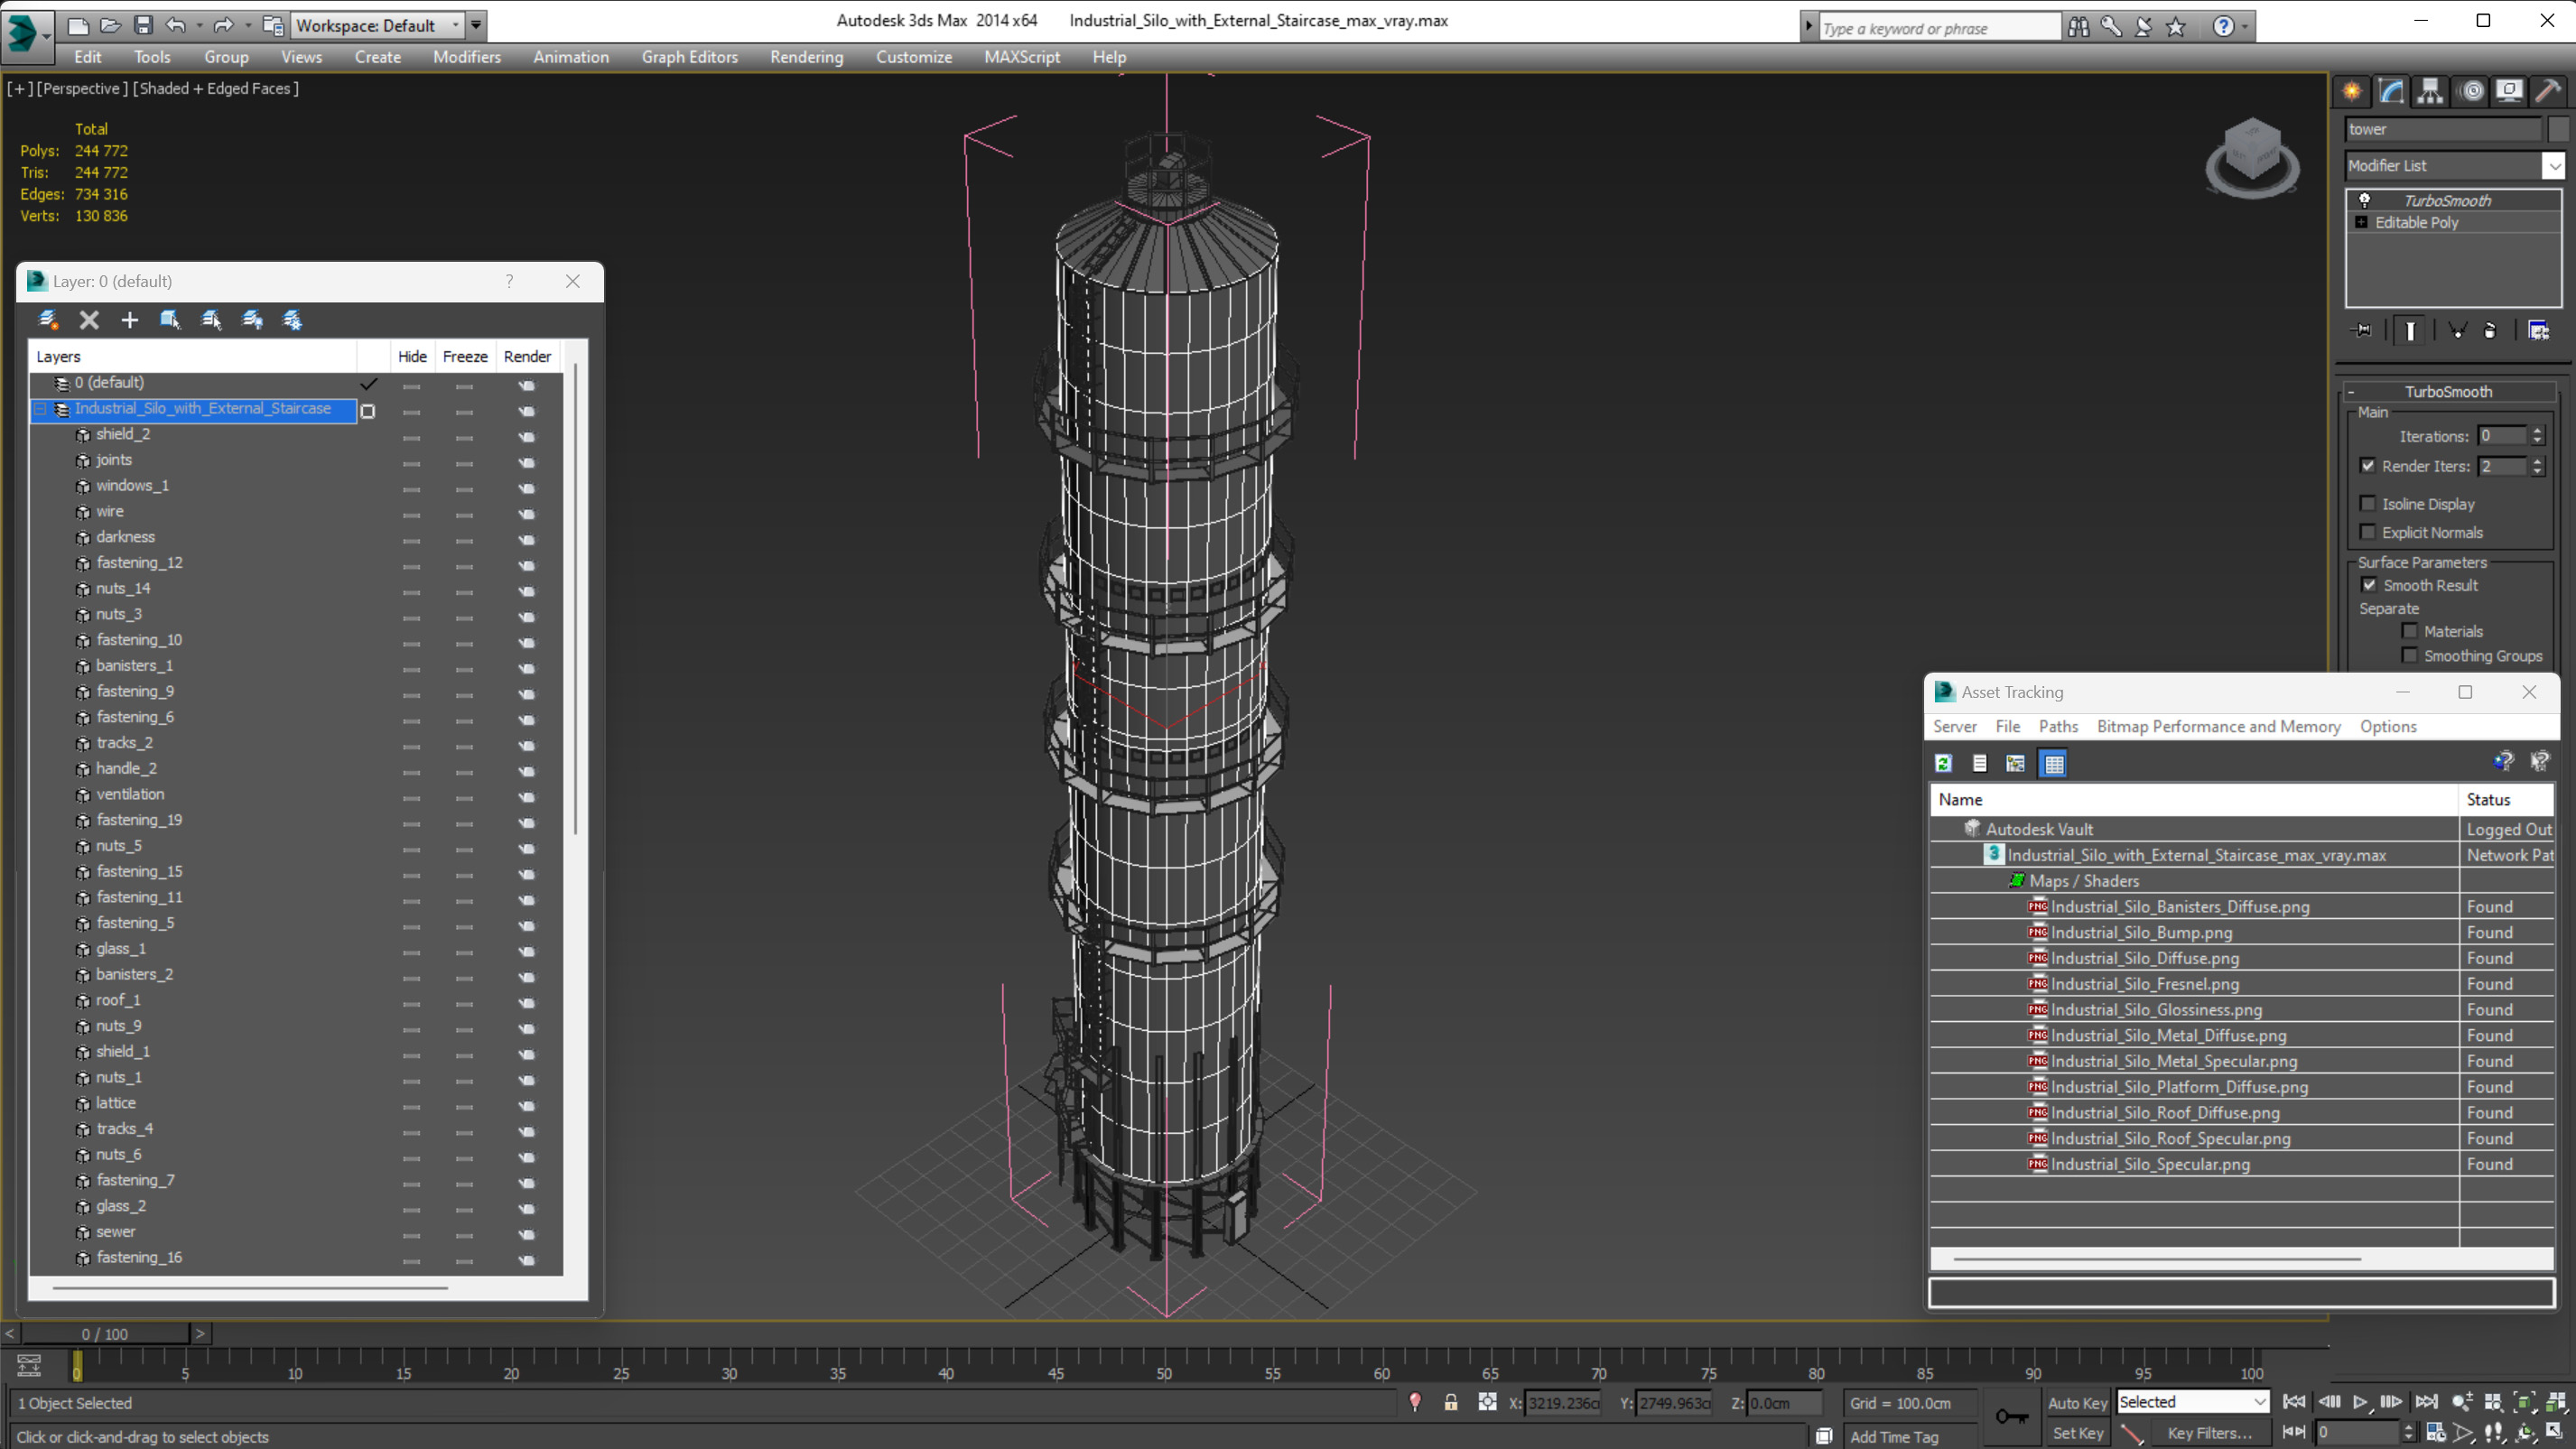The width and height of the screenshot is (2576, 1449).
Task: Click the Add Selection to Layer plus icon
Action: (x=129, y=320)
